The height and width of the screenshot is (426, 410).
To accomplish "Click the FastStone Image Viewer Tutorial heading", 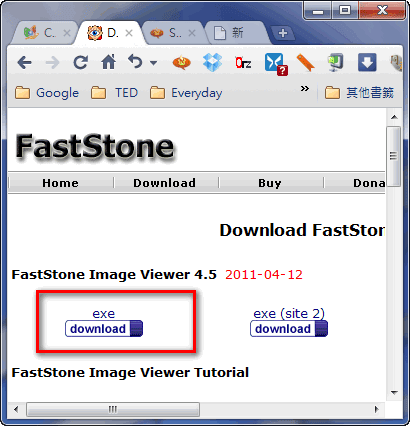I will (x=130, y=372).
